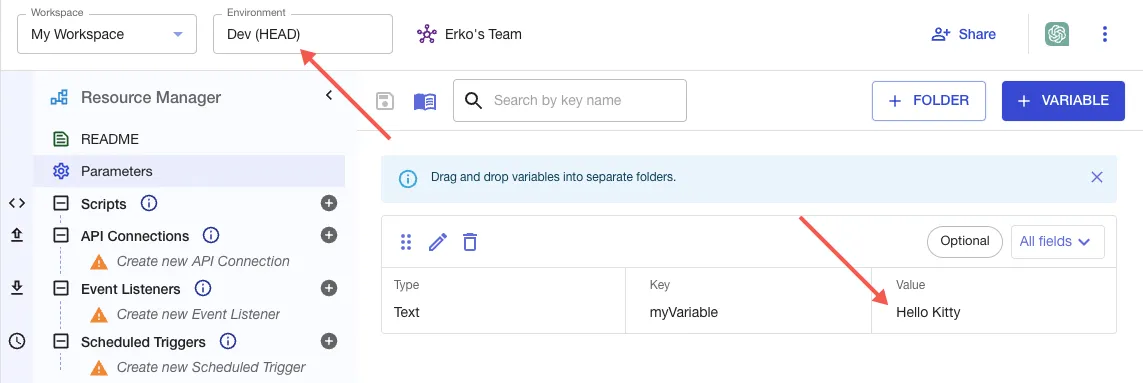The image size is (1143, 383).
Task: Select the Hello Kitty value cell
Action: [994, 301]
